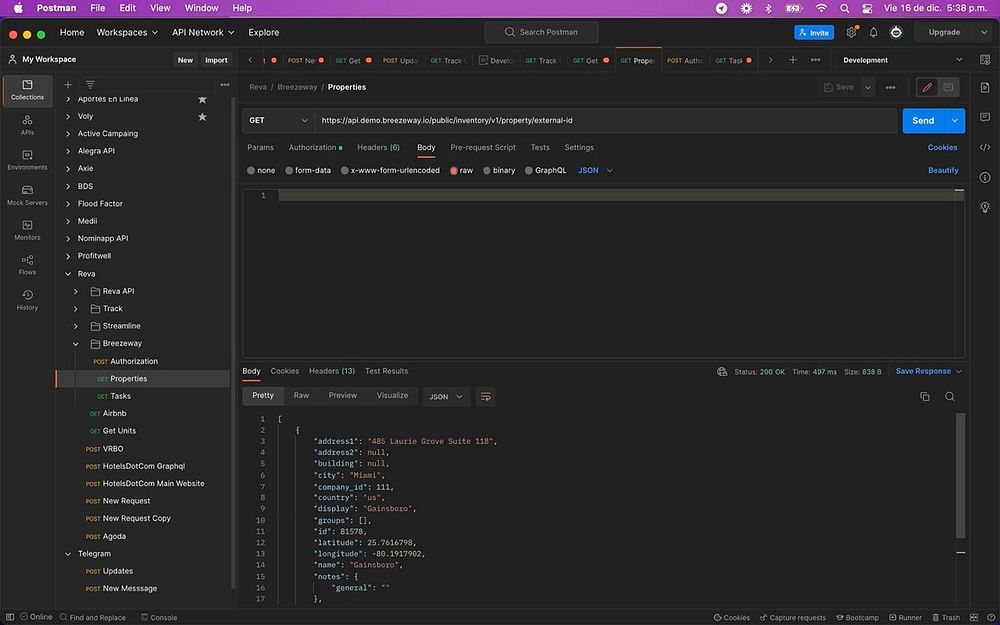Open the Monitors sidebar panel
1000x625 pixels.
27,230
